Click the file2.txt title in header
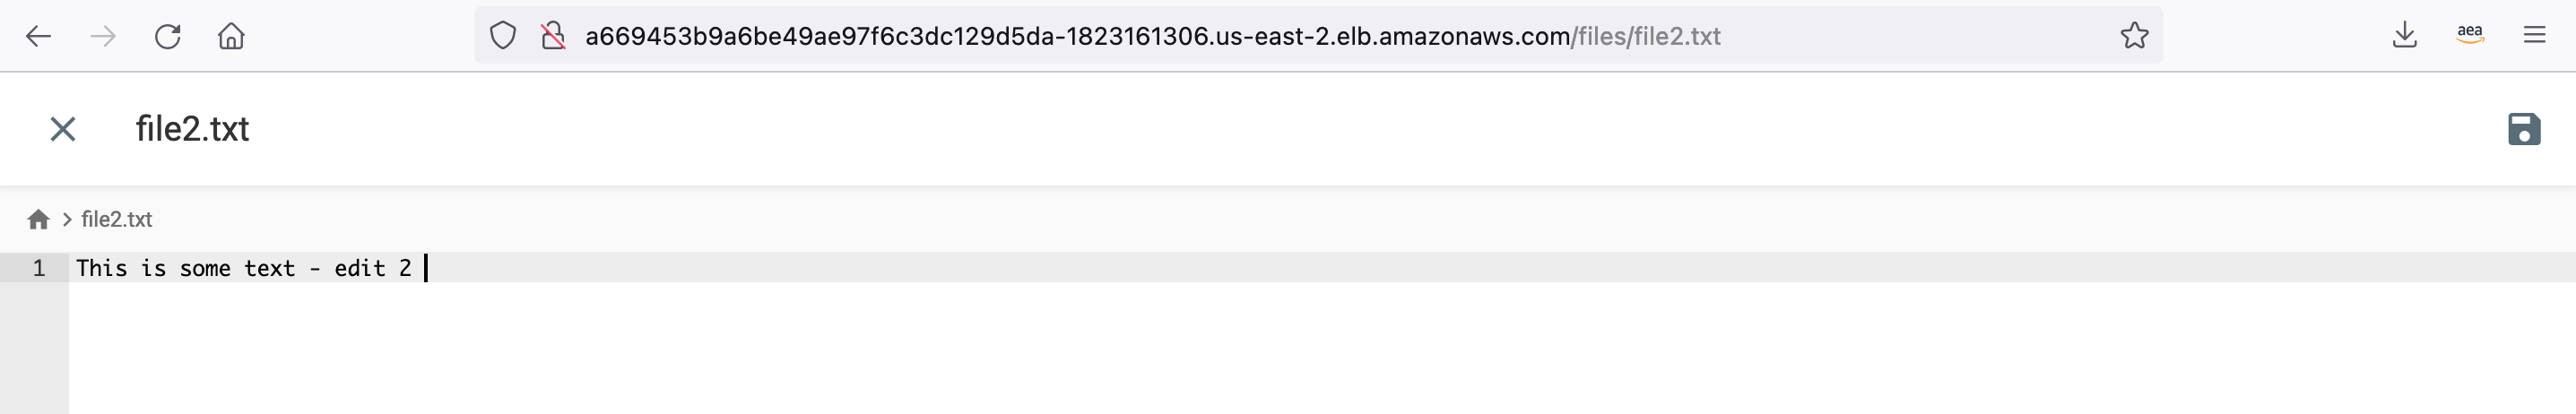The height and width of the screenshot is (414, 2576). 192,129
